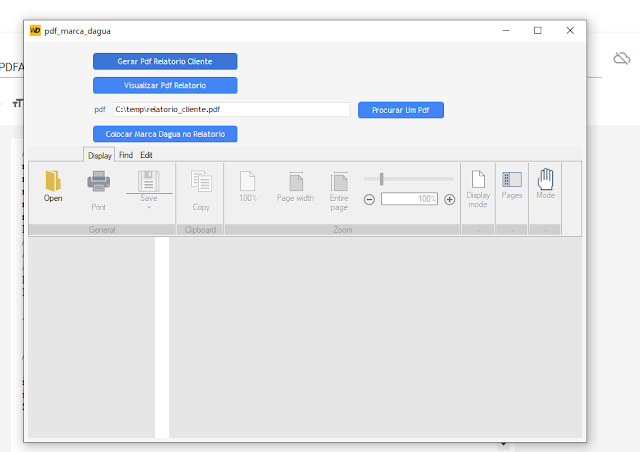640x452 pixels.
Task: Click Procurar Um Pdf button
Action: pyautogui.click(x=401, y=110)
